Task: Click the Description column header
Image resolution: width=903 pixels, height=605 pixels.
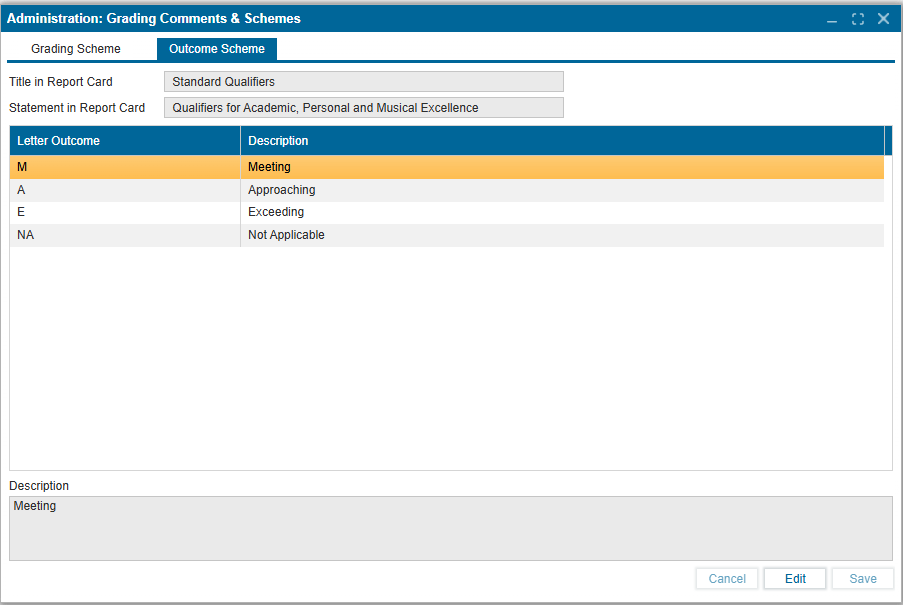Action: click(x=561, y=141)
